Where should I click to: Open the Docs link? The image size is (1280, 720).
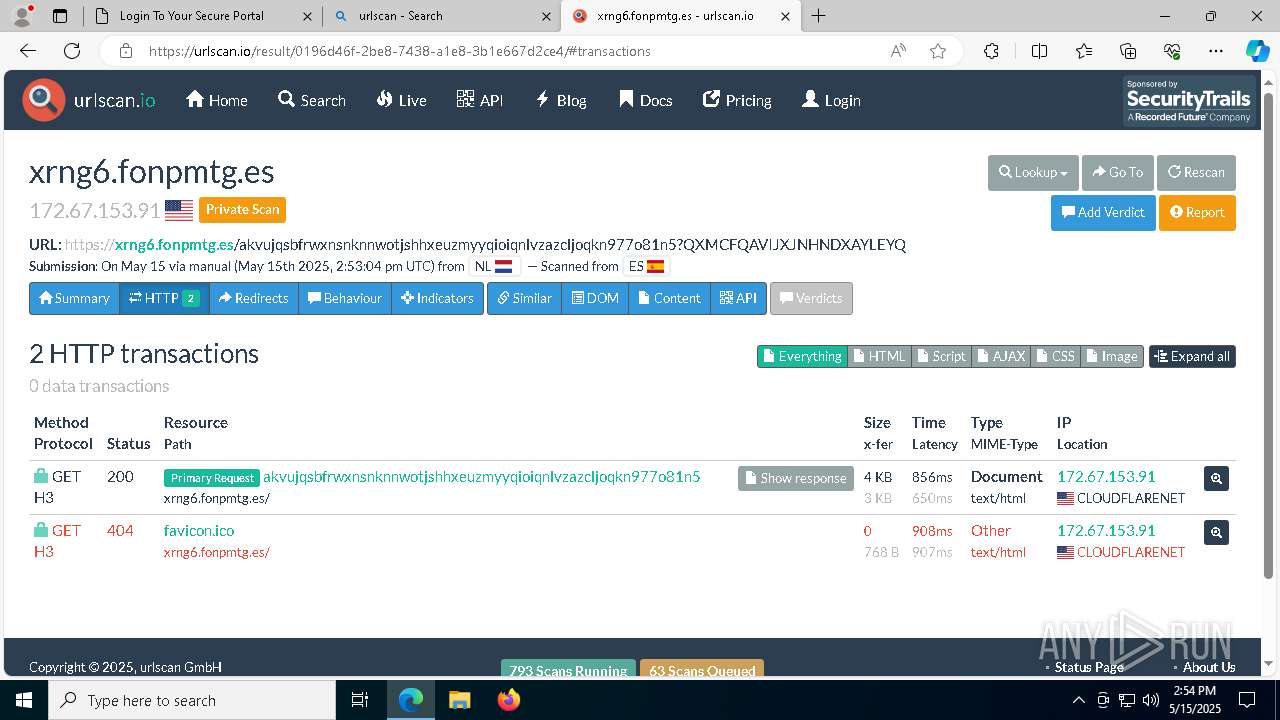[x=646, y=100]
